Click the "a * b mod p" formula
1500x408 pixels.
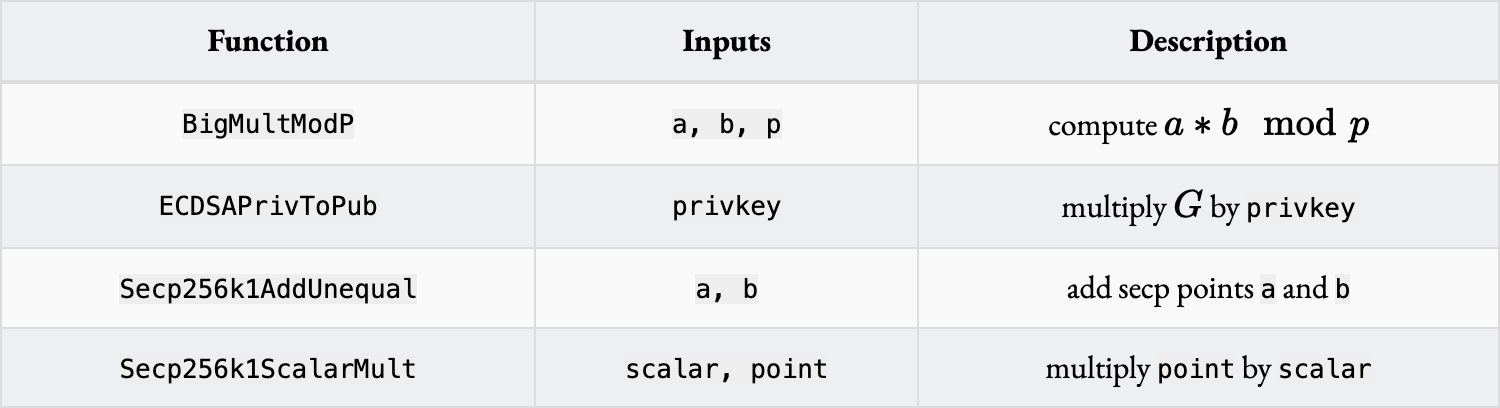(x=1265, y=125)
